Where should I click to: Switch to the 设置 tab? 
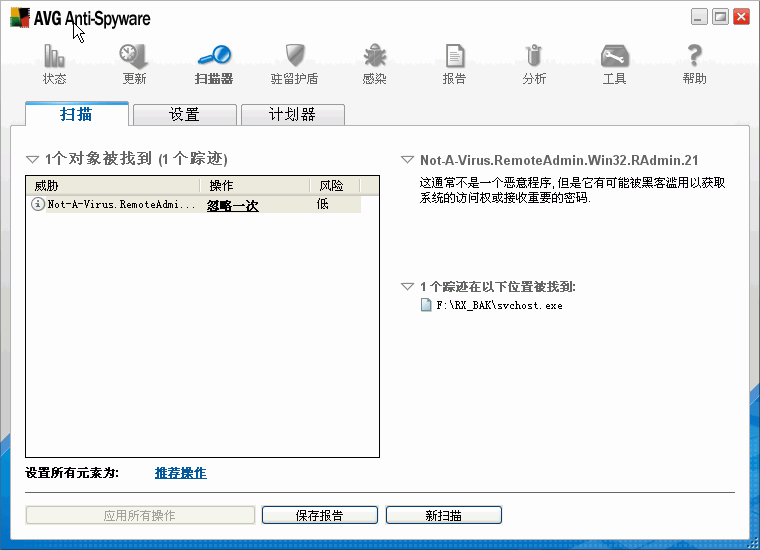(x=185, y=115)
